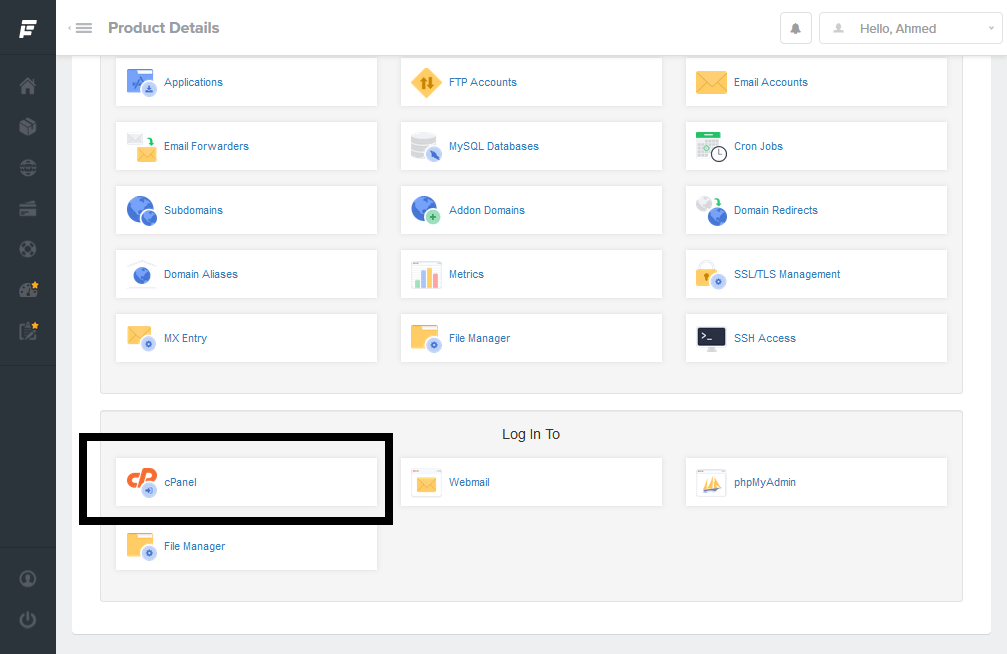Click the FTP Accounts diamond icon
This screenshot has height=654, width=1007.
tap(426, 82)
